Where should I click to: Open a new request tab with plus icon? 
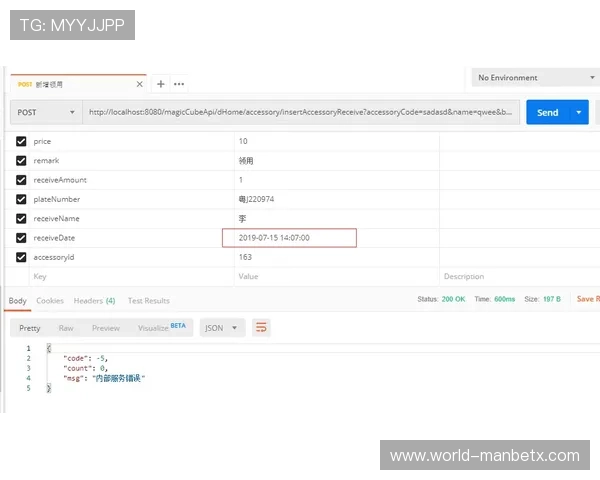click(x=160, y=84)
